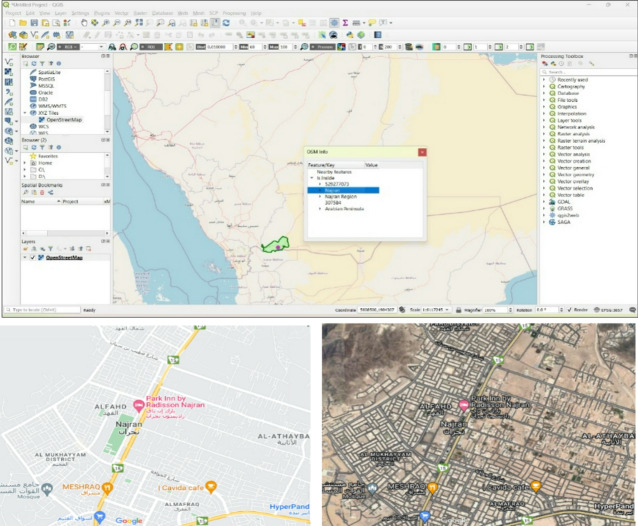The width and height of the screenshot is (638, 526).
Task: Click the New Geopackage Layer icon
Action: pyautogui.click(x=24, y=35)
